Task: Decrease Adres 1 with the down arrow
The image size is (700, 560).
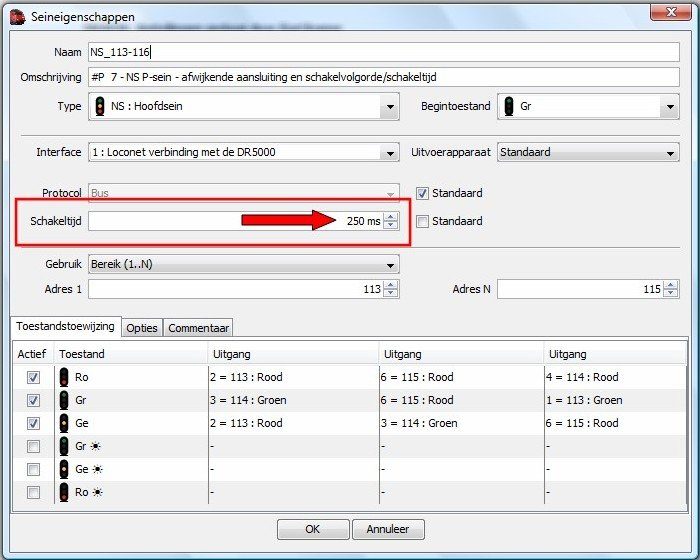Action: 391,293
